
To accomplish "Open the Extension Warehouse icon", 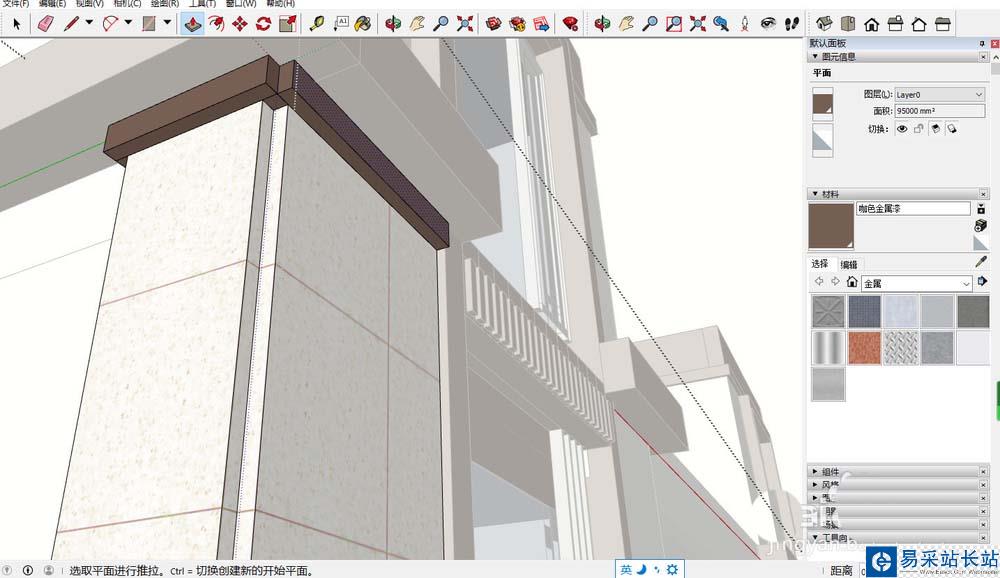I will click(517, 24).
